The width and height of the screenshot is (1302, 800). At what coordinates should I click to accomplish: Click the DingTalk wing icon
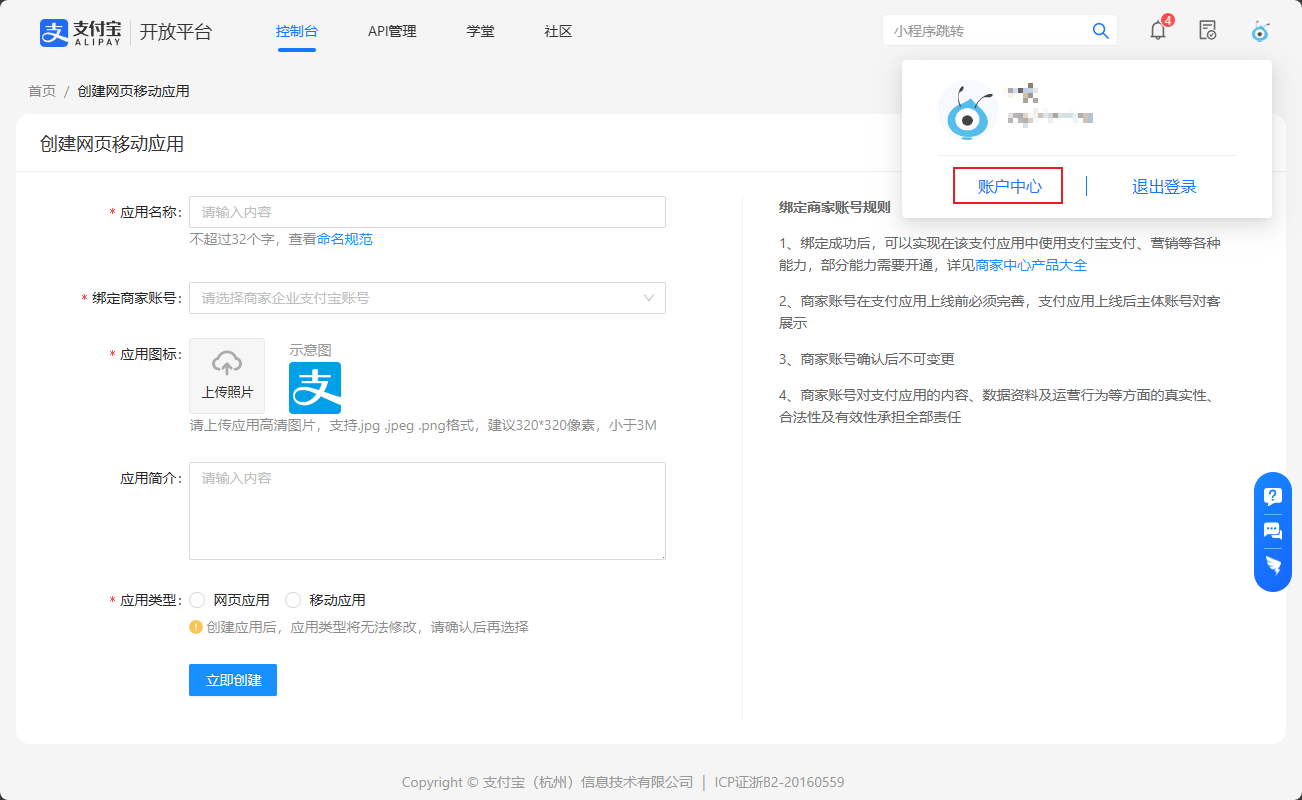tap(1273, 565)
